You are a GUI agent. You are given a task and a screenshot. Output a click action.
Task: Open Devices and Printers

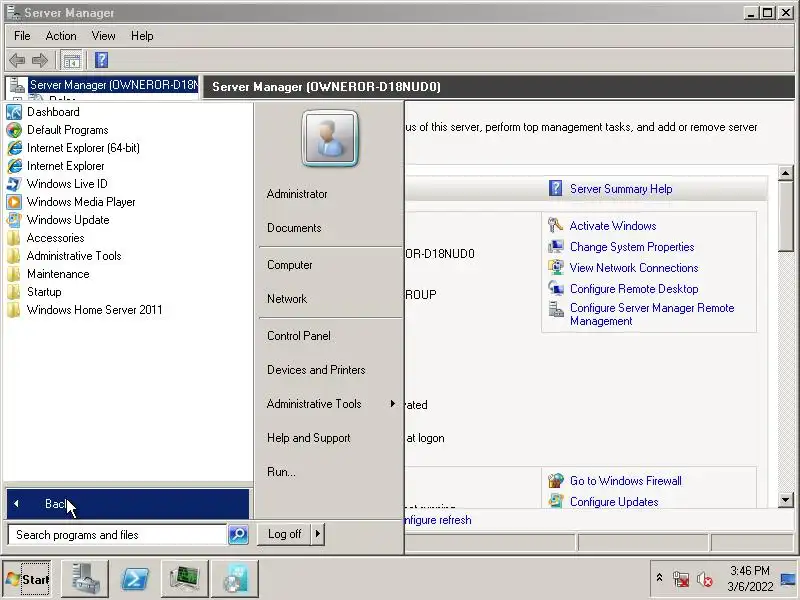point(316,370)
